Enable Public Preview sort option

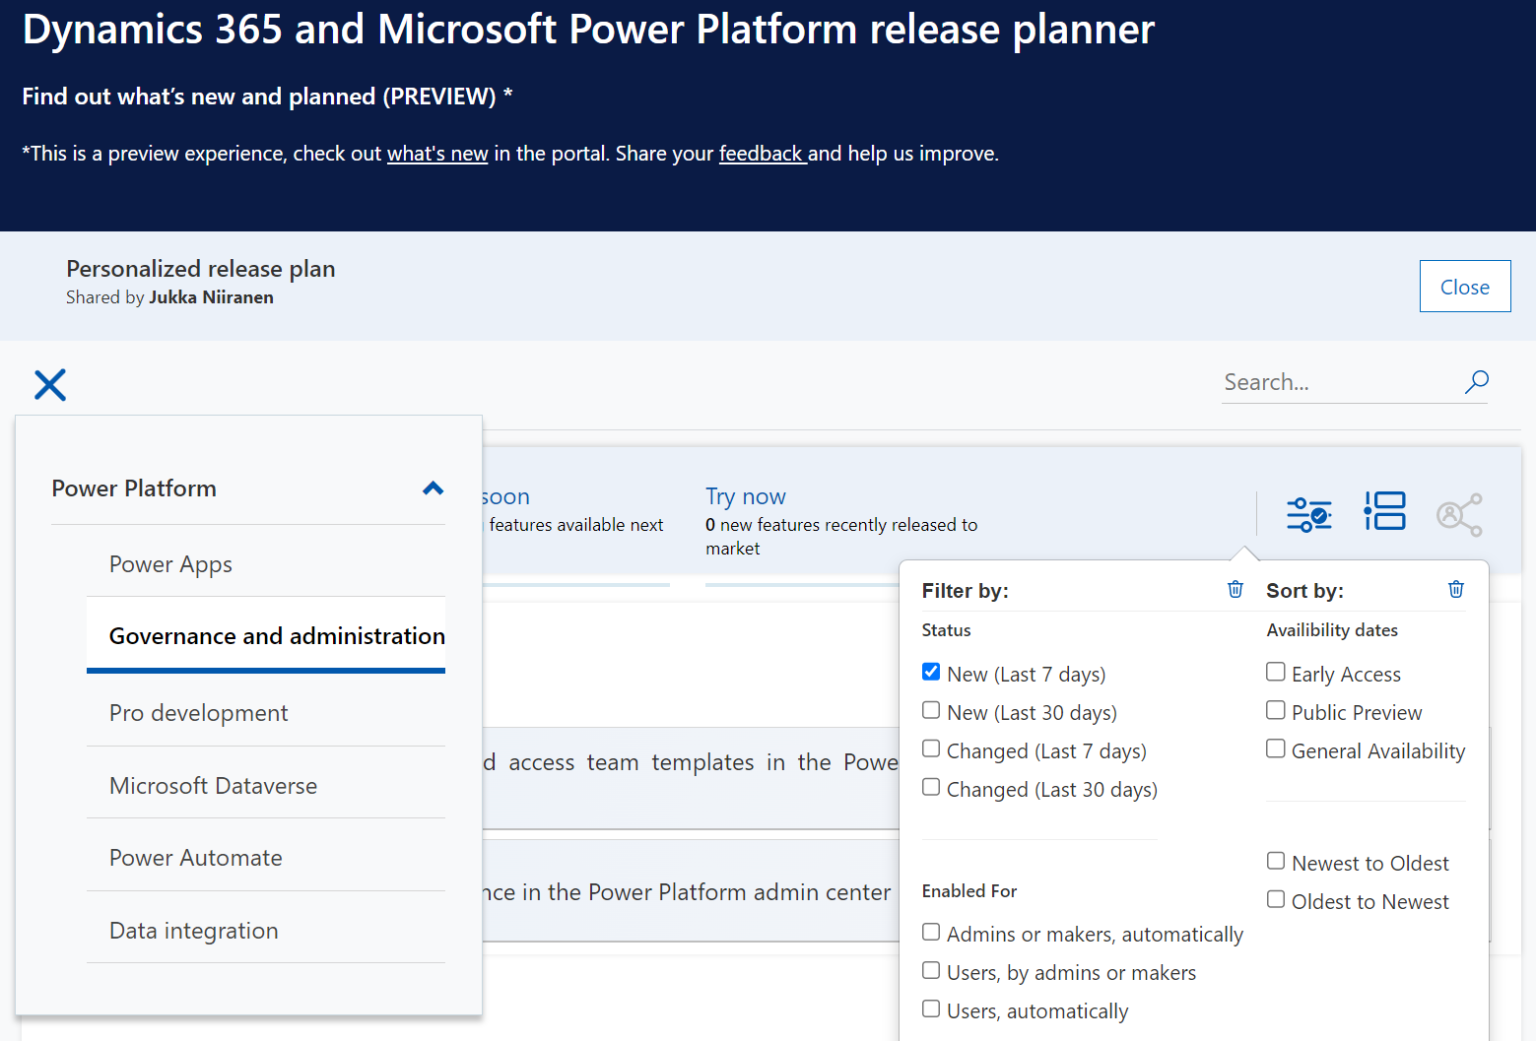coord(1276,710)
